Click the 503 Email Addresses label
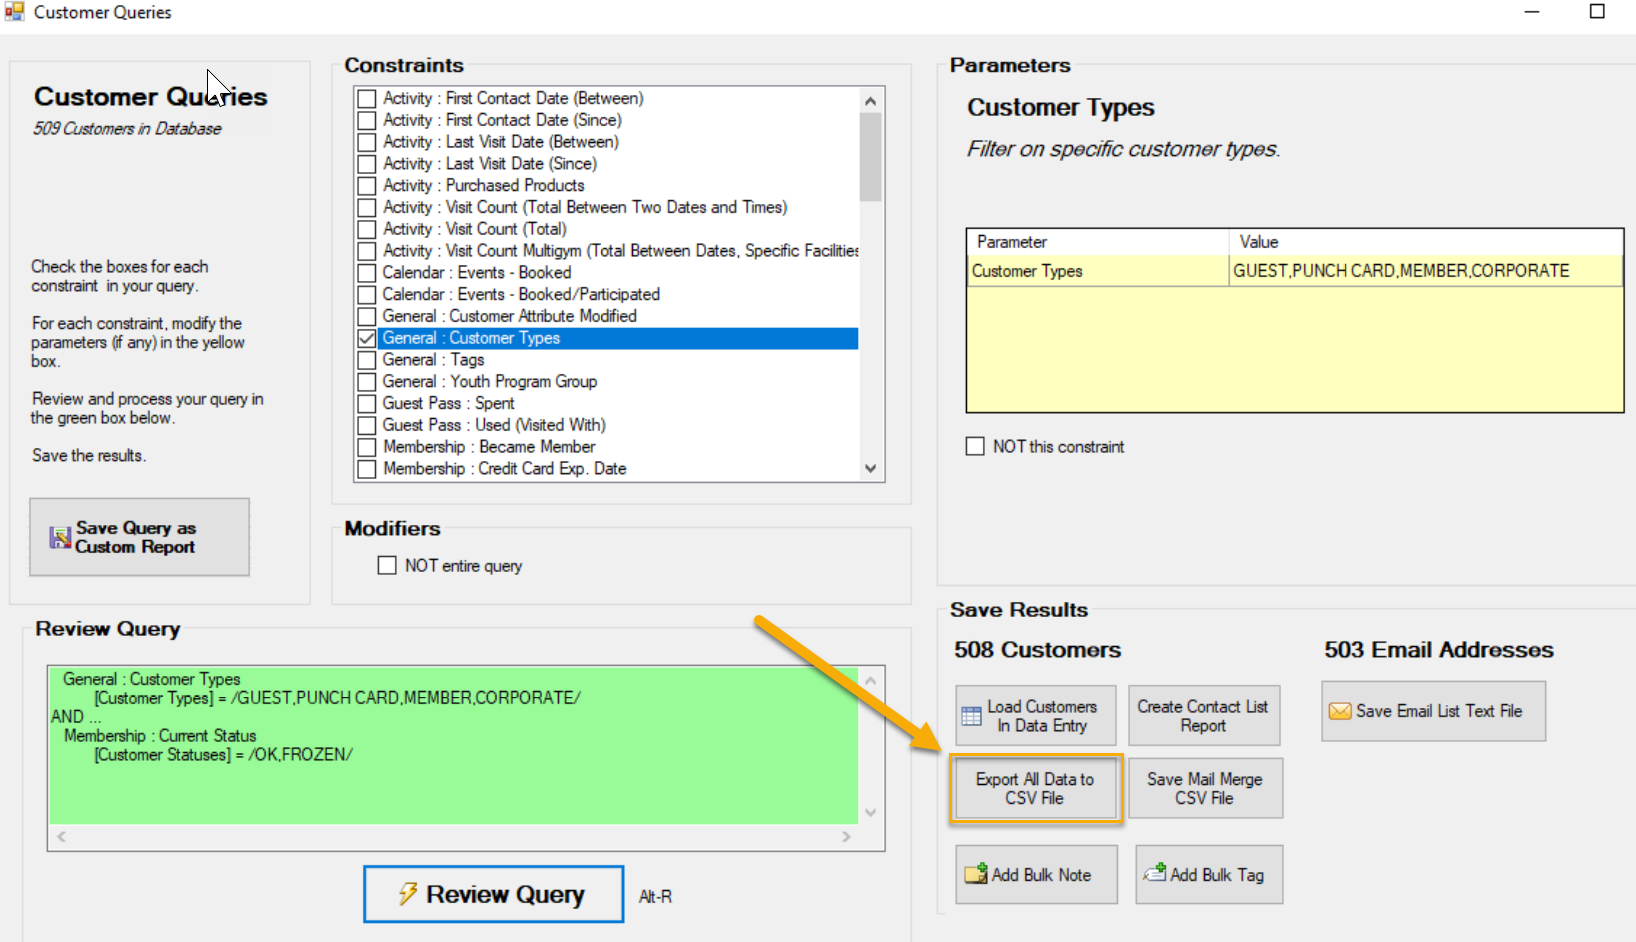Viewport: 1636px width, 942px height. click(1439, 650)
